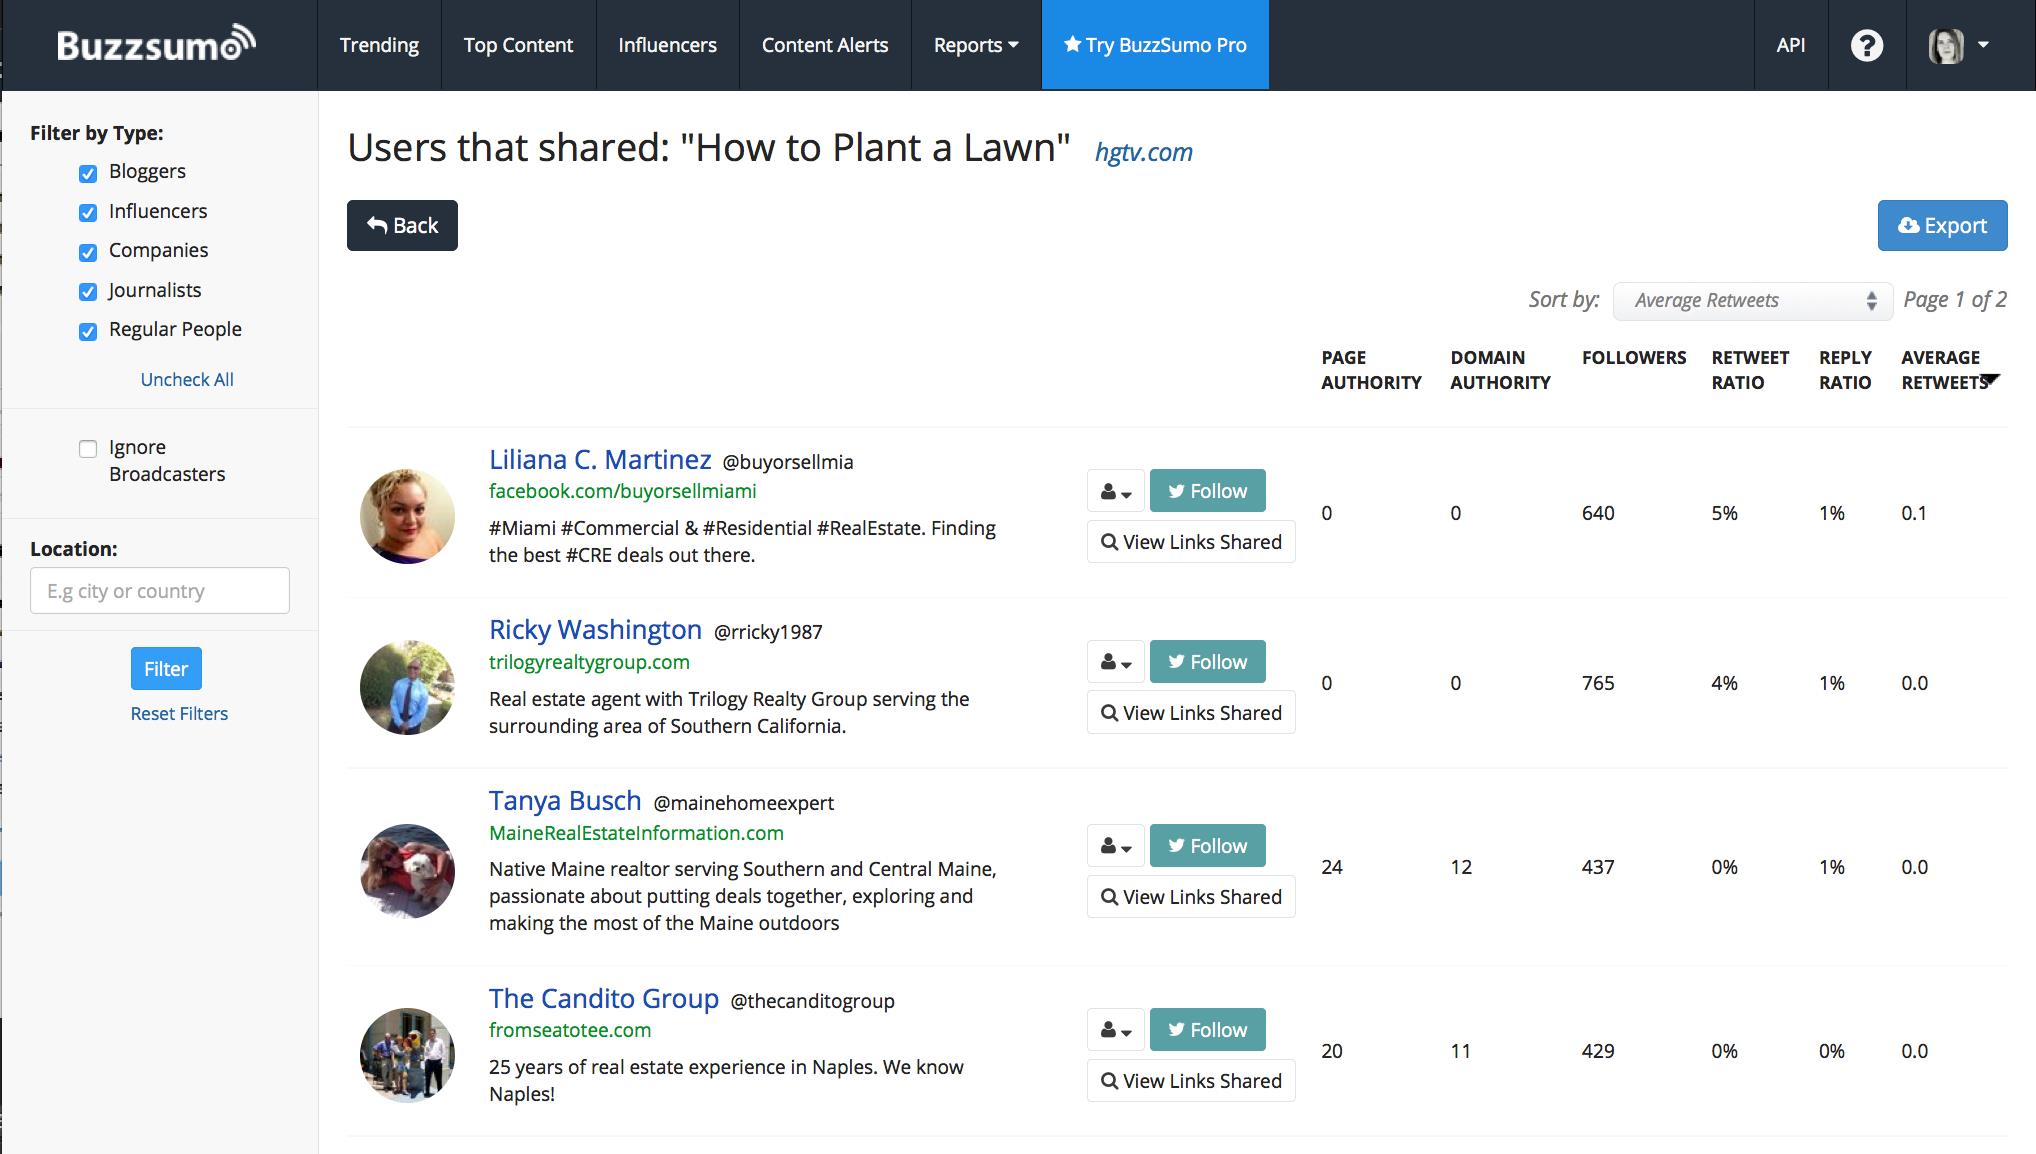View links shared by Tanya Busch
The height and width of the screenshot is (1154, 2036).
pos(1191,897)
